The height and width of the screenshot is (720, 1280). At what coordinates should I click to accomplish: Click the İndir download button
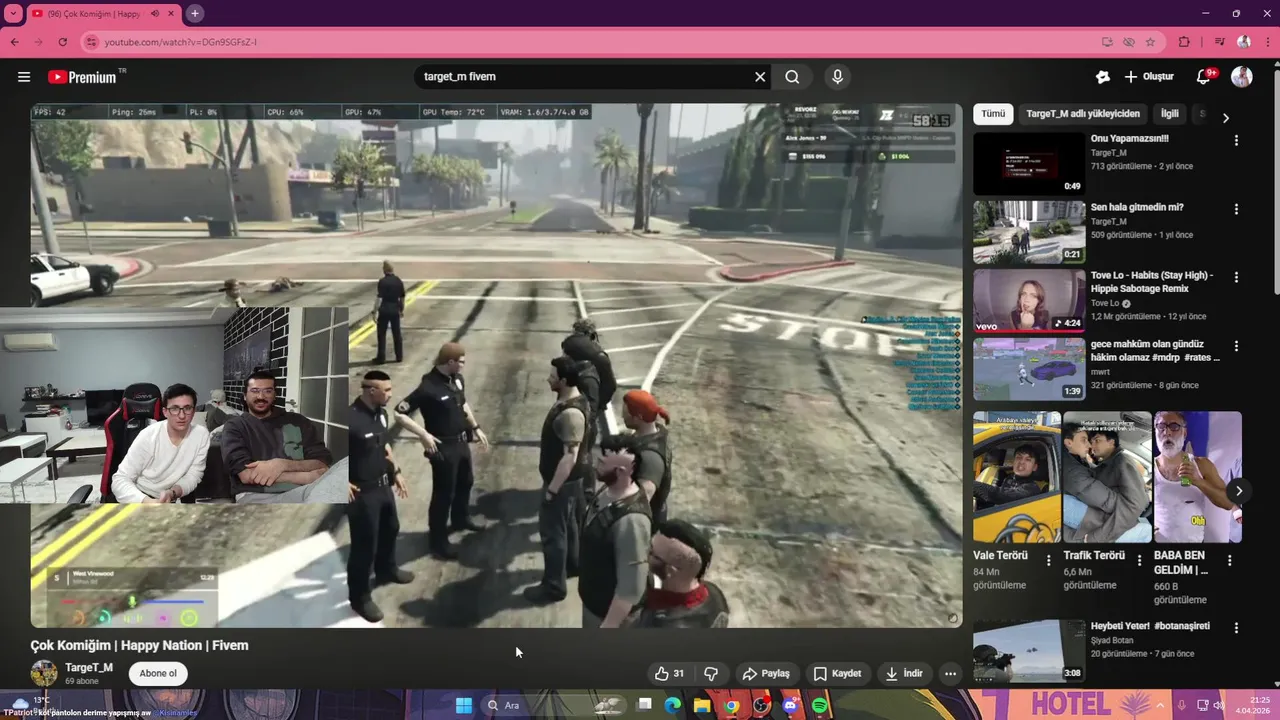[x=904, y=673]
